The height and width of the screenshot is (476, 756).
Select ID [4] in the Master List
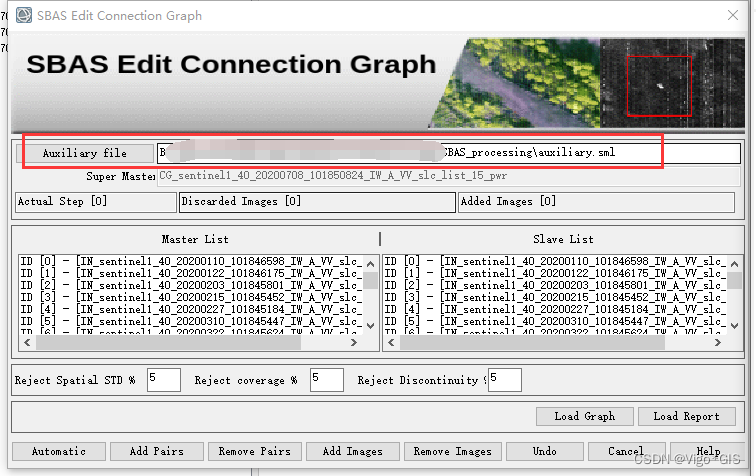tap(191, 310)
